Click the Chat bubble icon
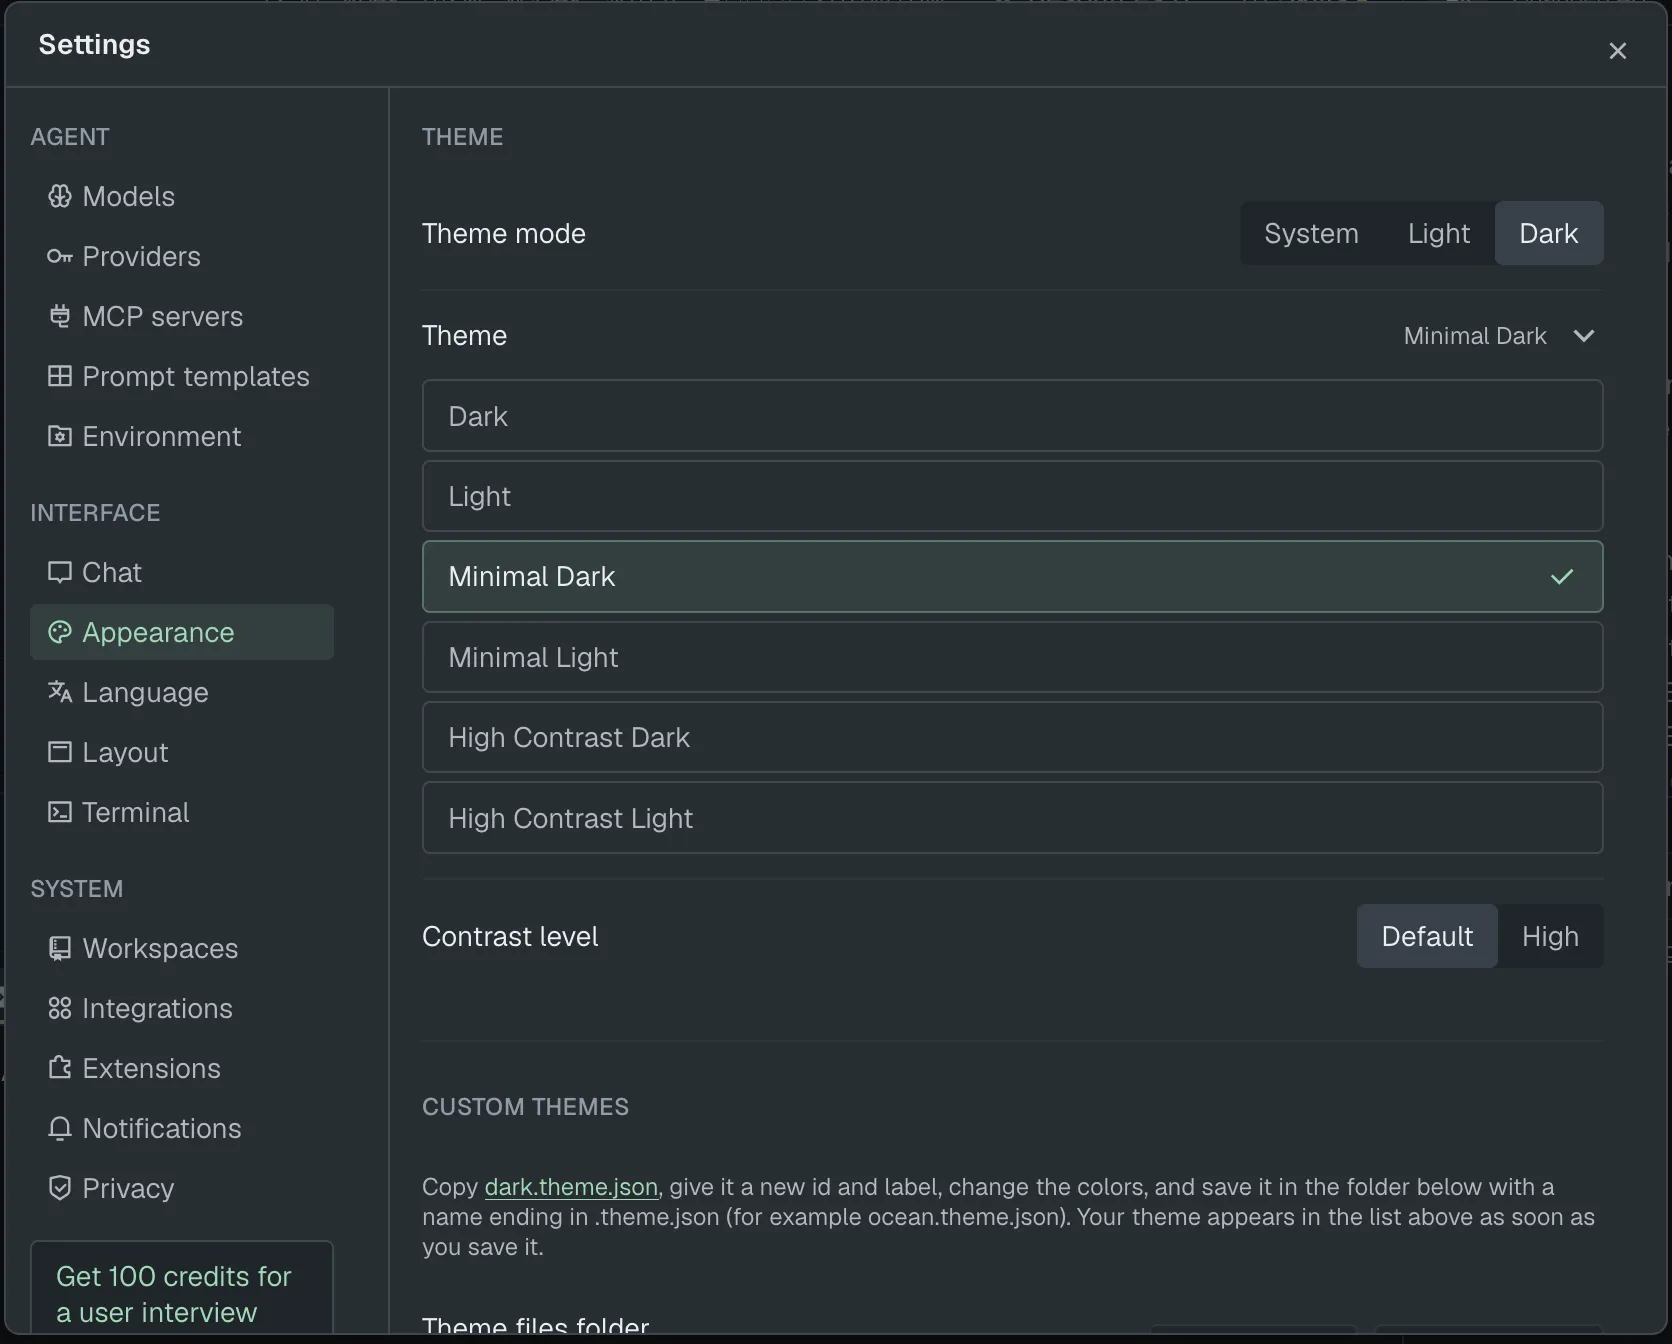 coord(60,572)
